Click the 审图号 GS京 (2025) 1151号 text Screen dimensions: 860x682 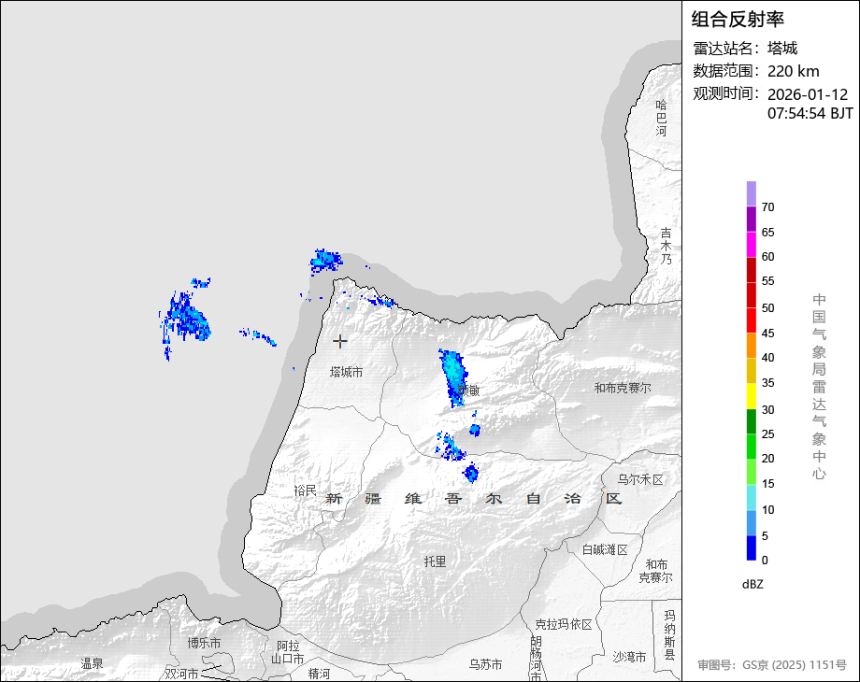[x=772, y=665]
